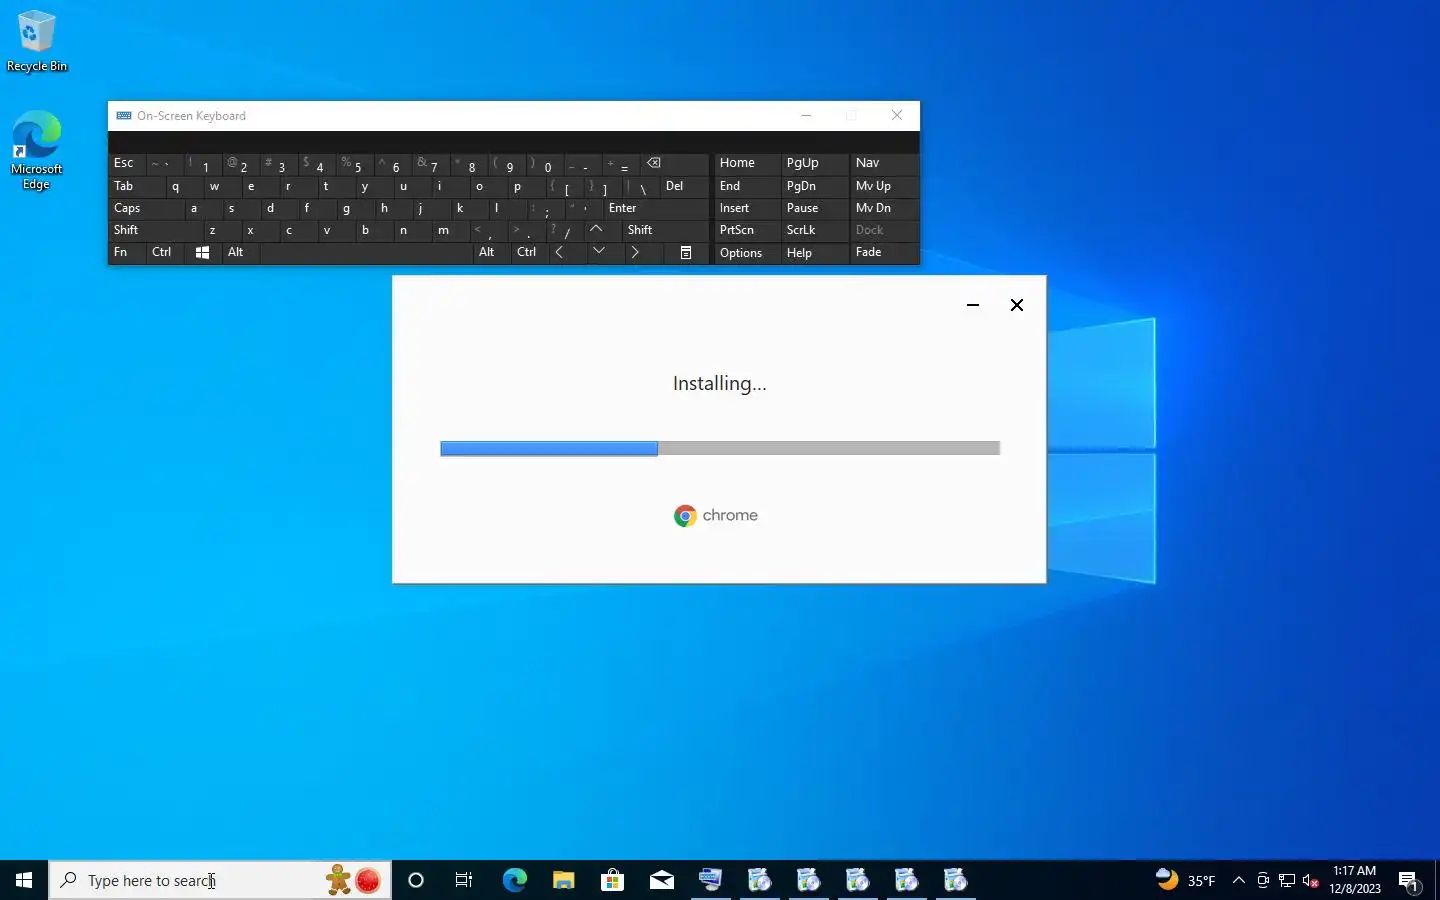Open keyboard Options key

pos(746,253)
